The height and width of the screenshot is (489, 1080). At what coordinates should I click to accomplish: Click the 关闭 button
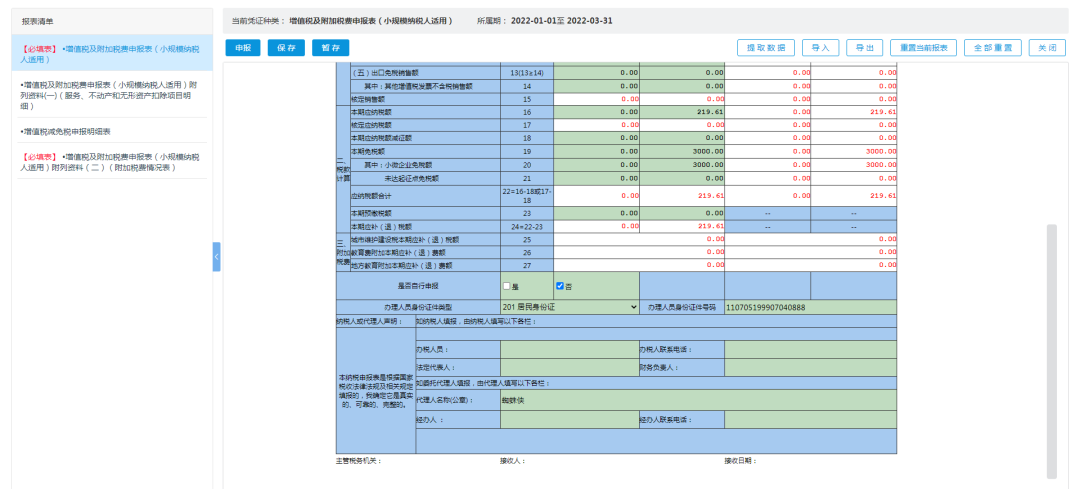1047,48
